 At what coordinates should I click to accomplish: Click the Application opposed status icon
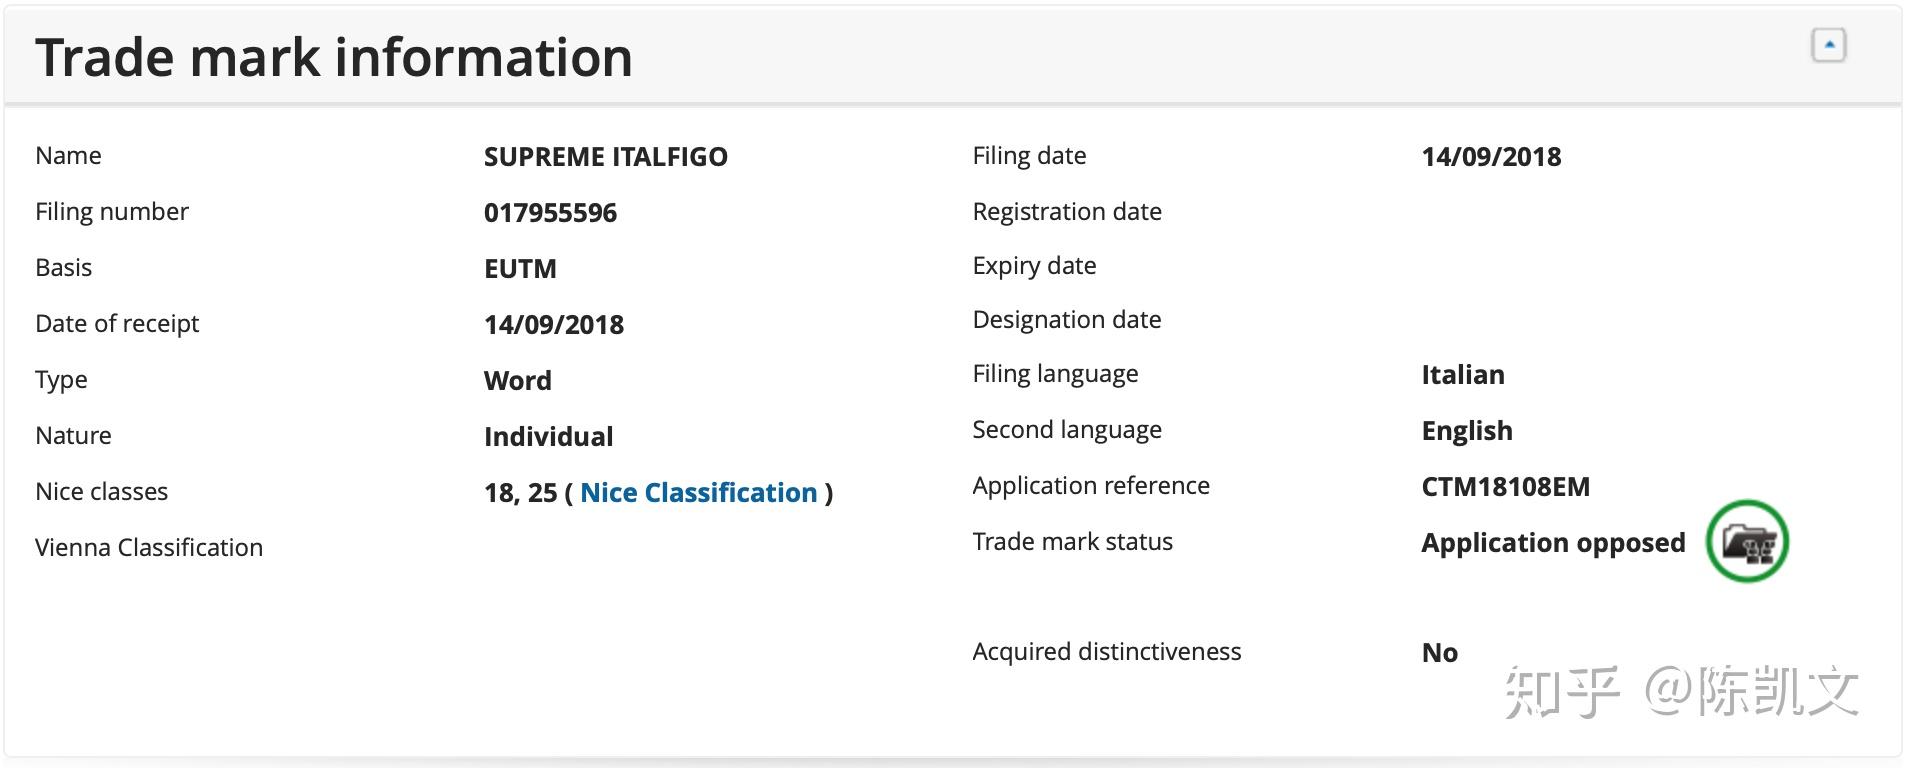(x=1747, y=542)
